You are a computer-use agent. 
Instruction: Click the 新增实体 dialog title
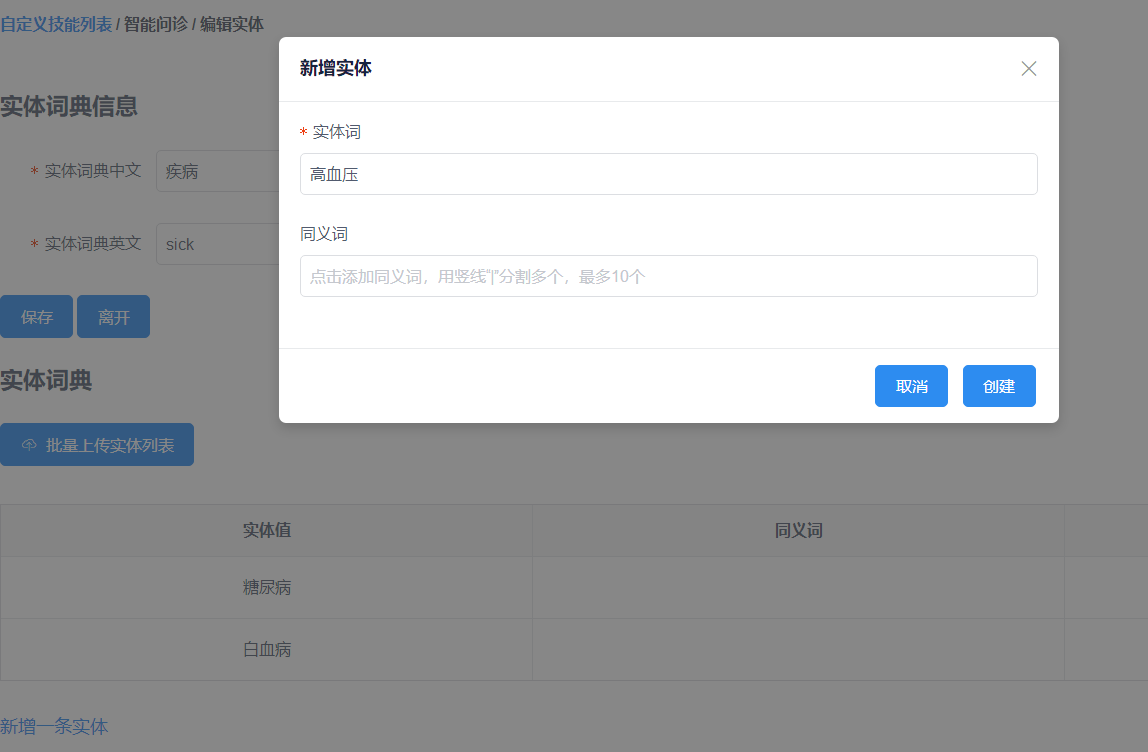(336, 69)
